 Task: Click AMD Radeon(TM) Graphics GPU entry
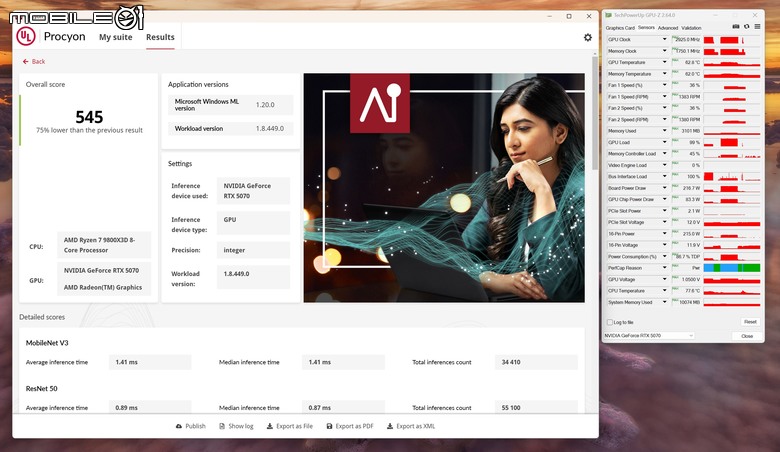coord(103,287)
